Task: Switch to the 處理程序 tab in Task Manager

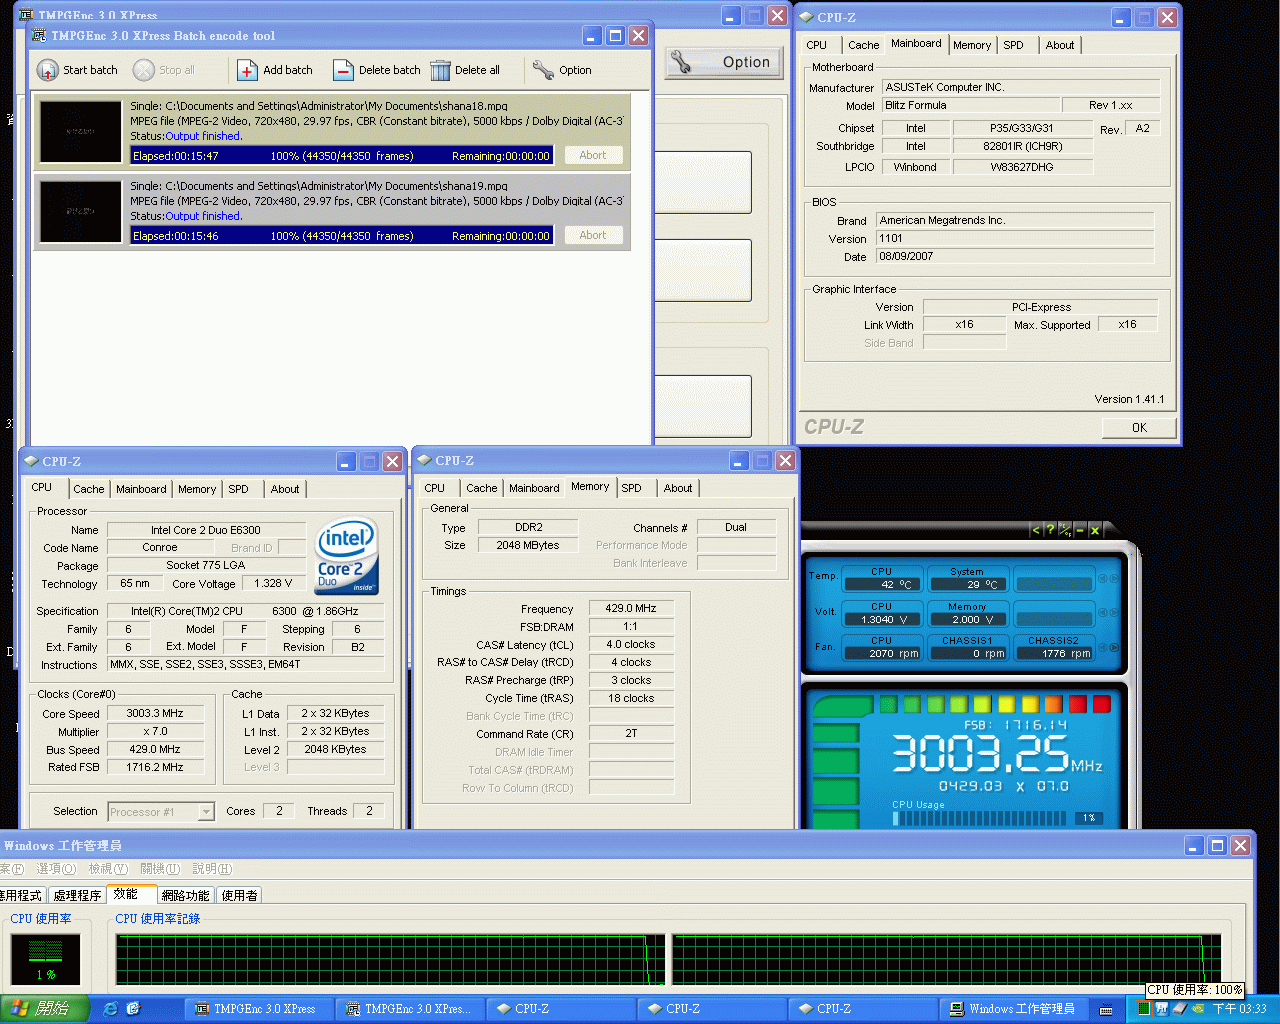Action: (77, 896)
